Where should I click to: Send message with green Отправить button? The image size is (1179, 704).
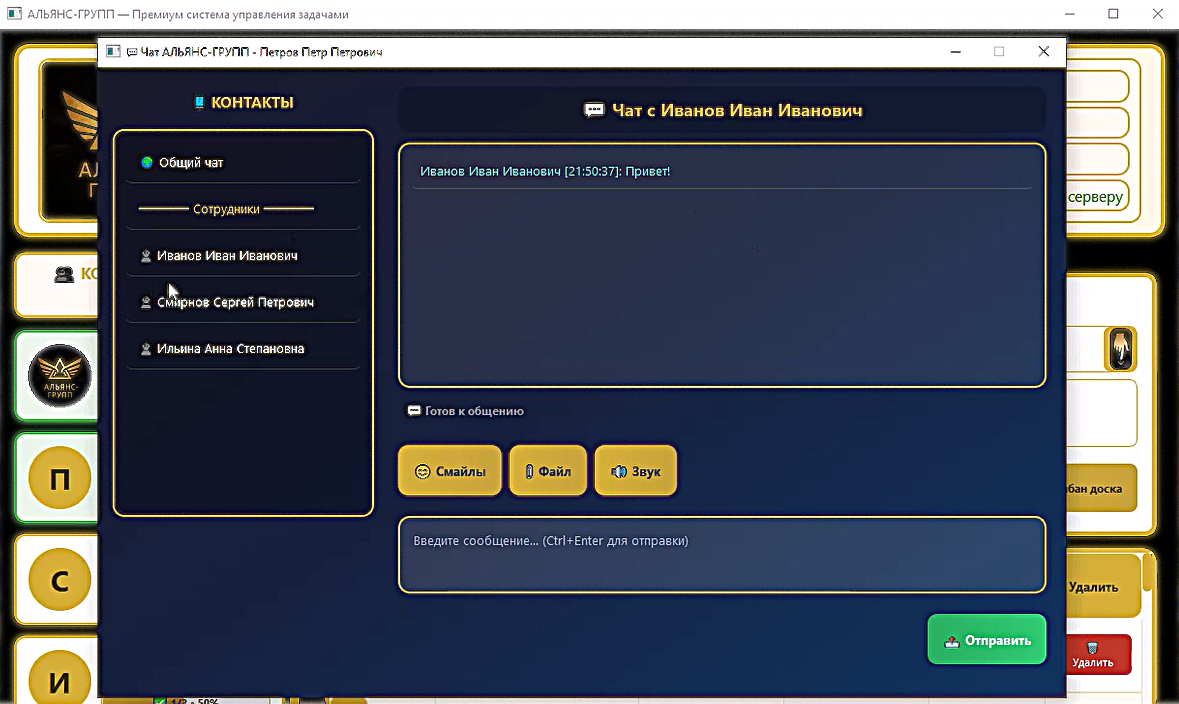[x=987, y=639]
